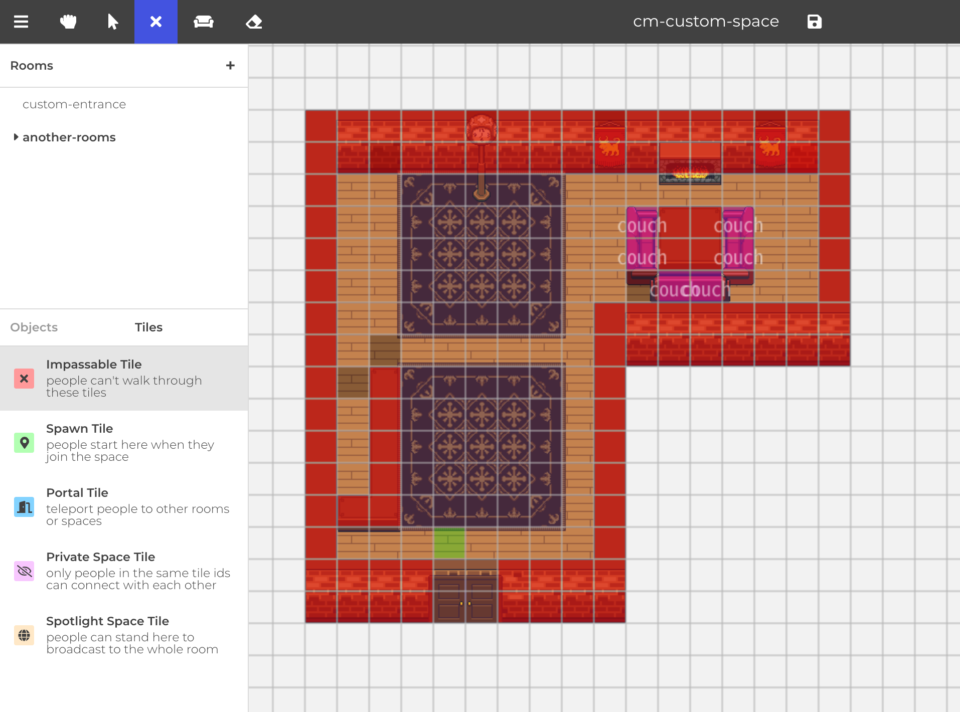Activate the tile effects (X) tool

tap(155, 22)
